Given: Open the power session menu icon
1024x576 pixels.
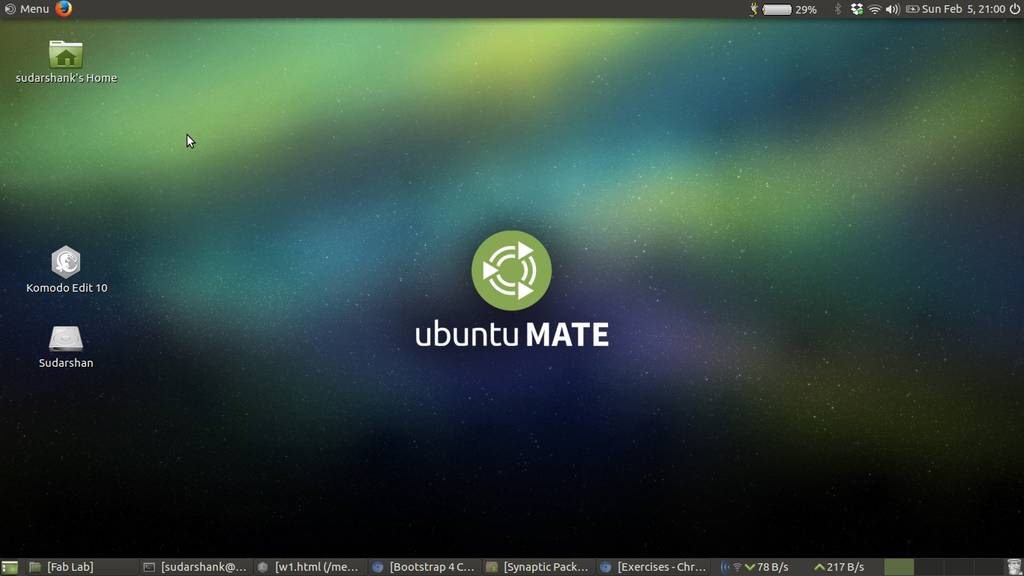Looking at the screenshot, I should (x=1015, y=9).
